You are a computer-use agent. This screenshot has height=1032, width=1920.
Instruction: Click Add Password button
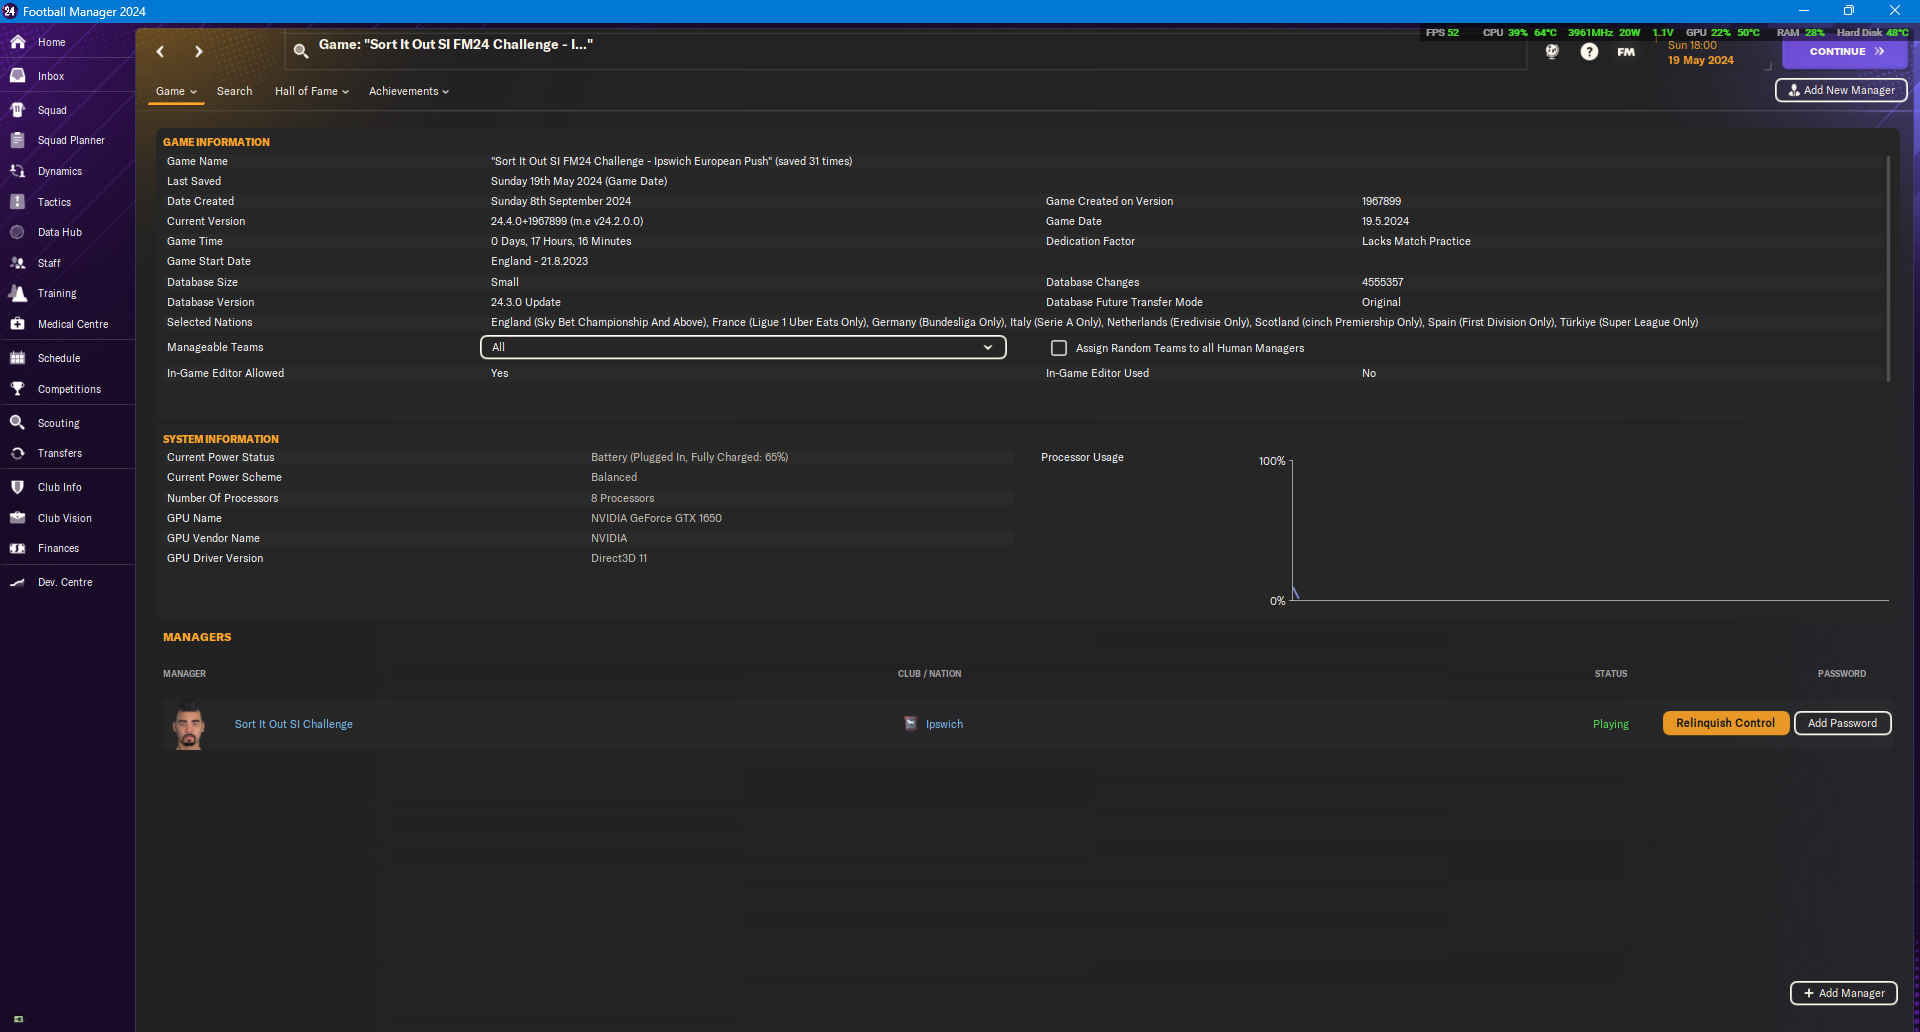[1842, 723]
